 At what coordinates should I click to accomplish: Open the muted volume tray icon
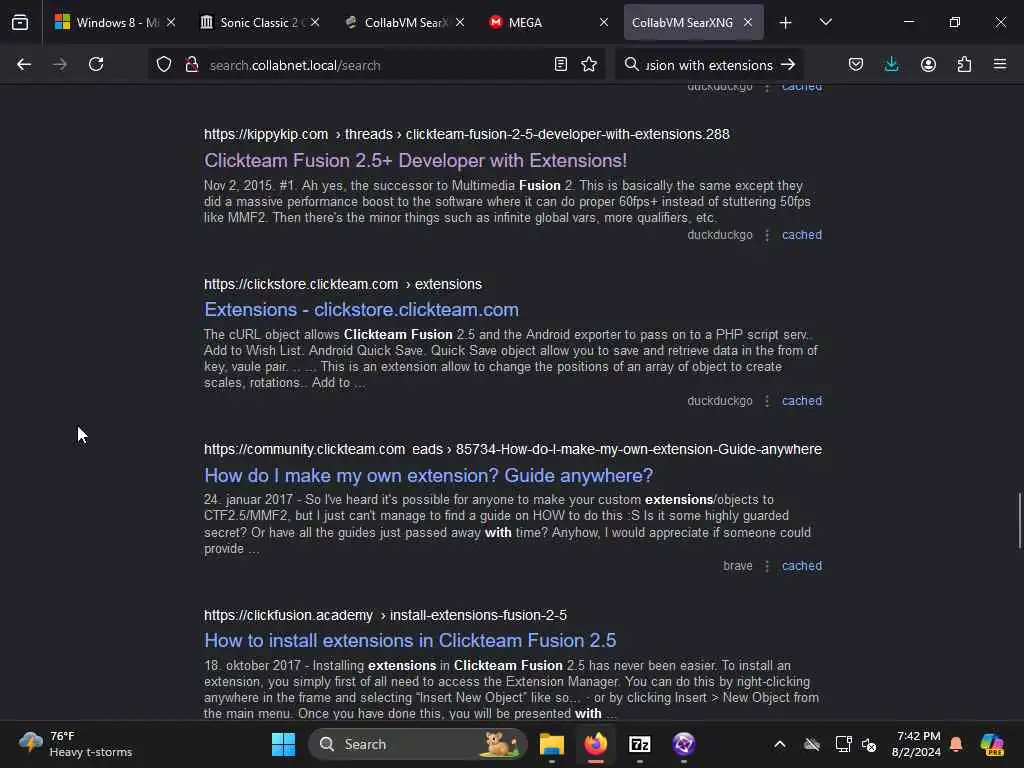coord(869,744)
